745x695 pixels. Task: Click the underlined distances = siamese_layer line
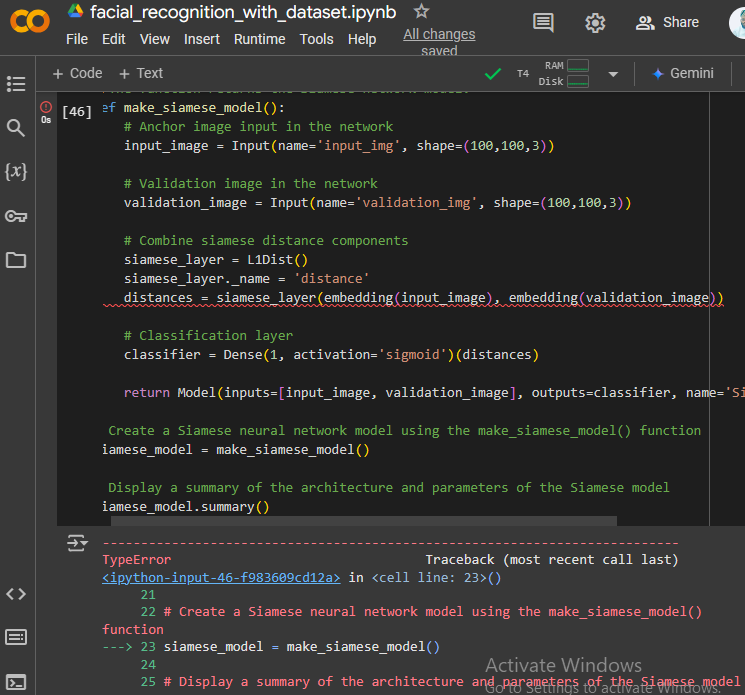(423, 297)
